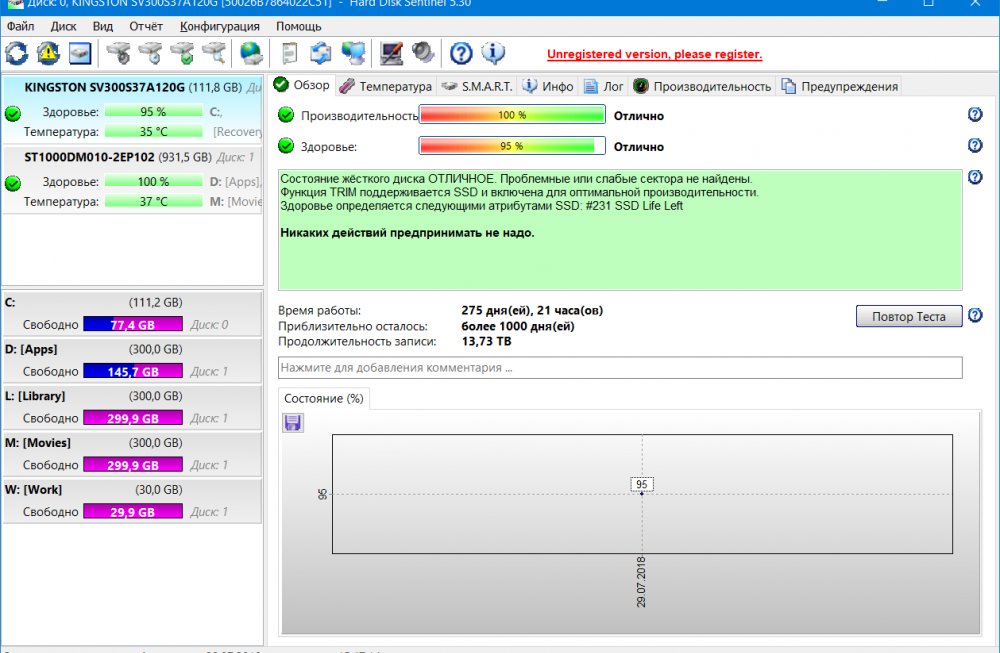Open the blue question mark help toolbar icon

tap(461, 53)
